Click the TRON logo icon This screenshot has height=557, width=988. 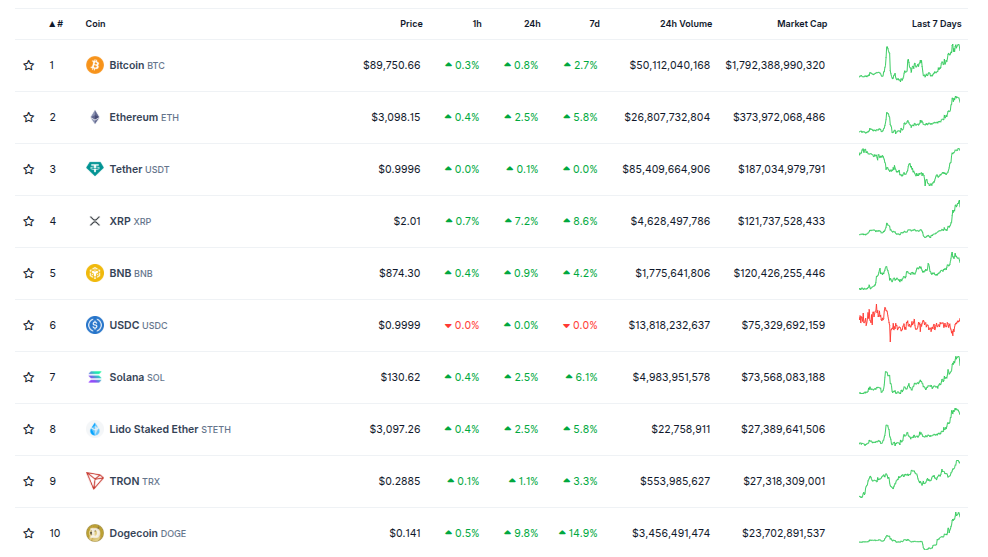(95, 481)
